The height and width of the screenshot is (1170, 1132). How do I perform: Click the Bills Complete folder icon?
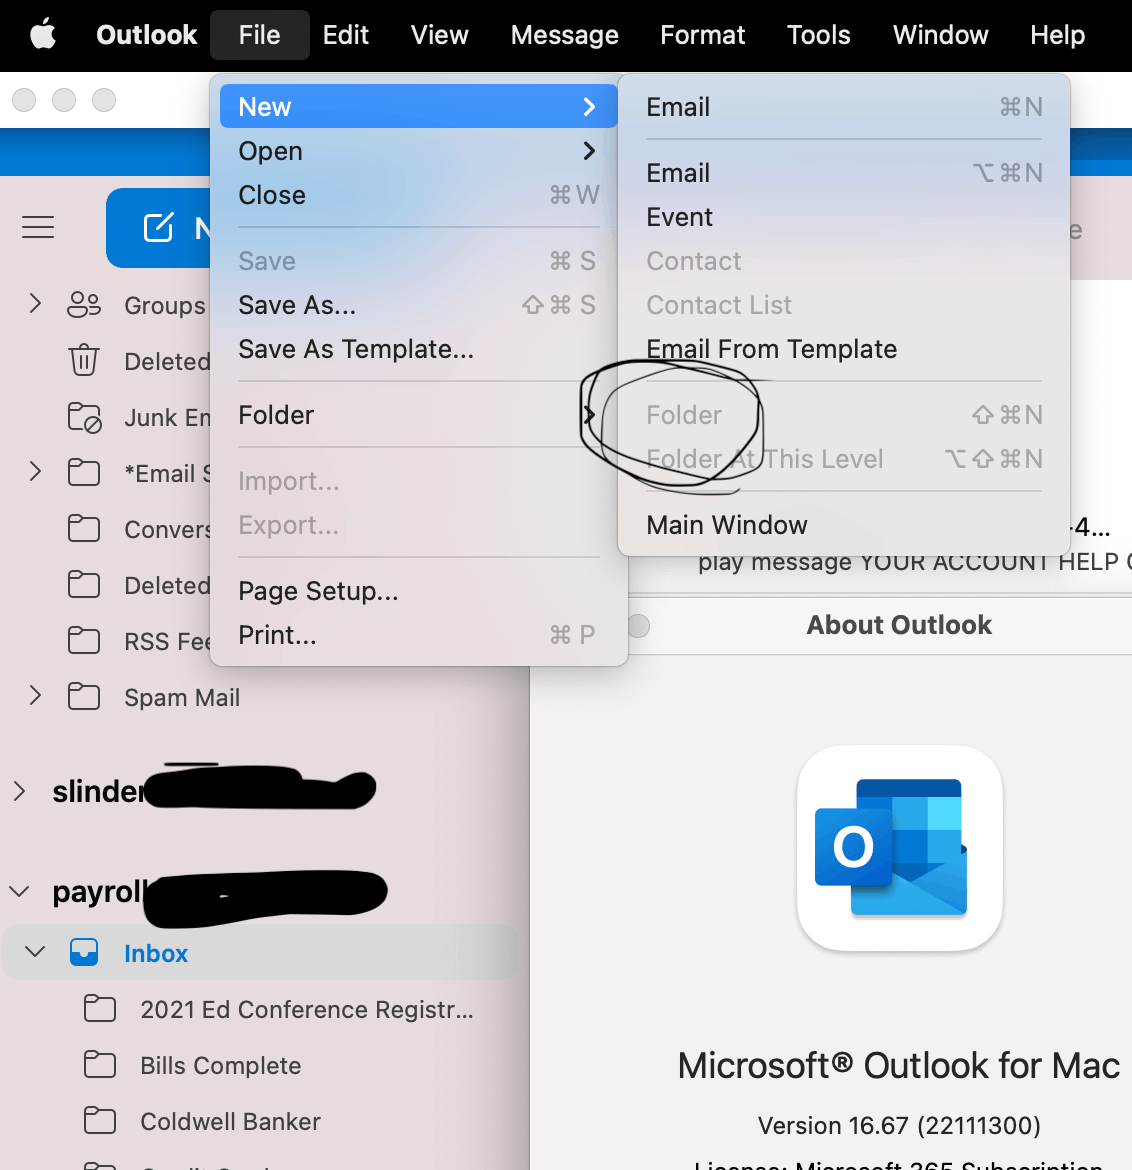(100, 1064)
